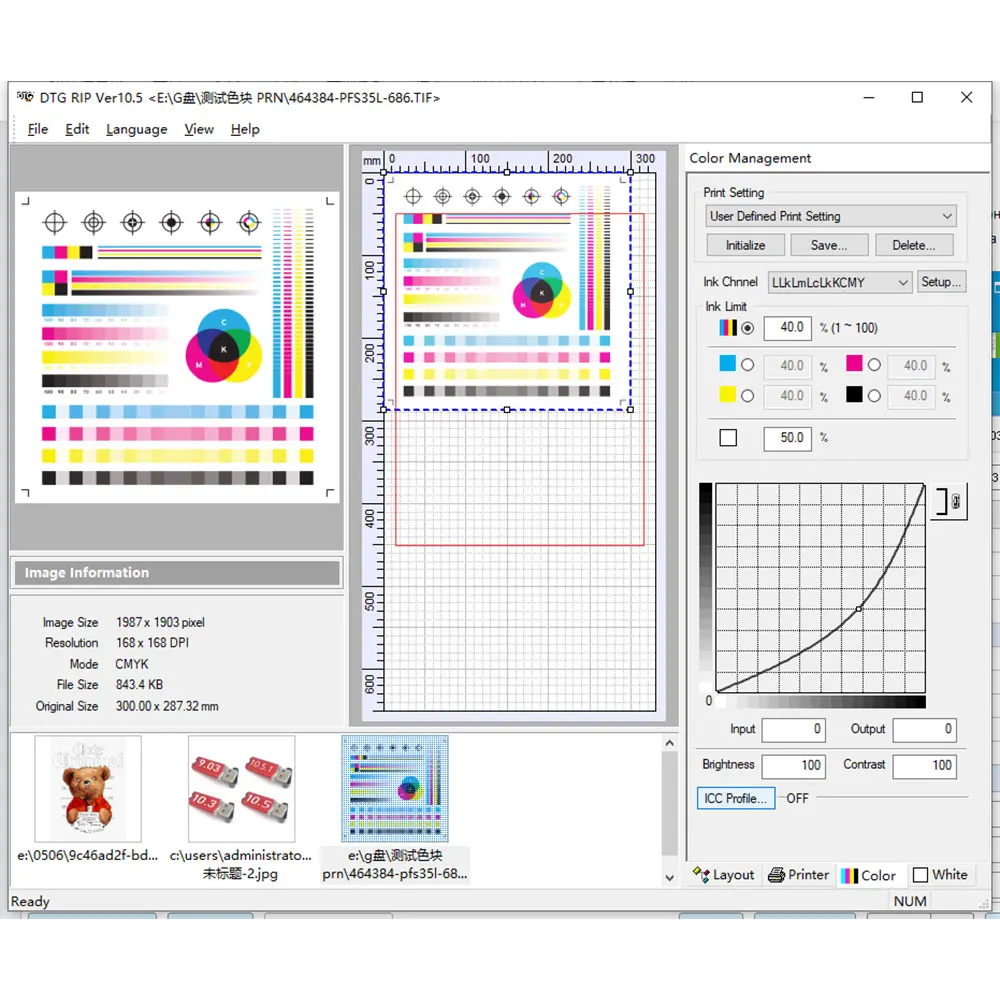Click the ICC Profile OFF status text

coord(797,798)
